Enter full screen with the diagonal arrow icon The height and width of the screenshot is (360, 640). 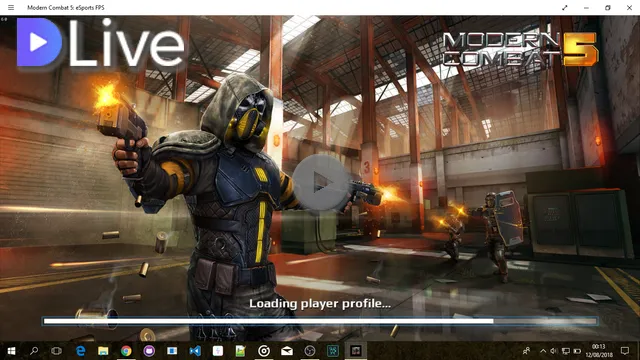click(564, 7)
